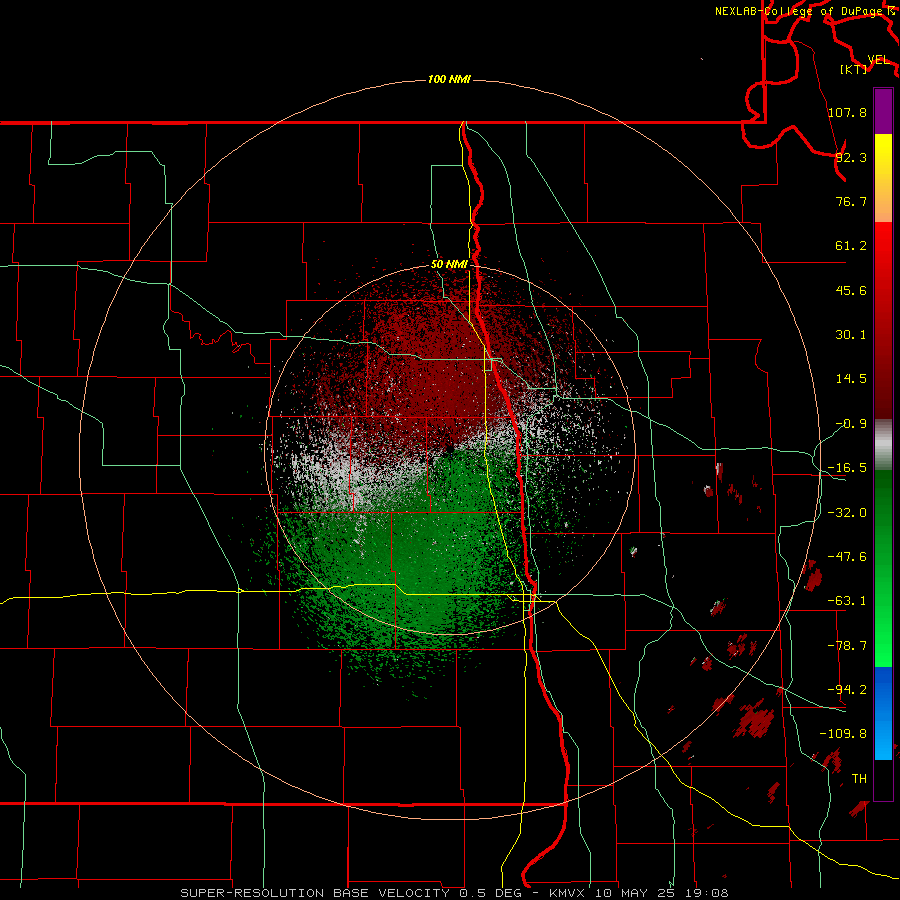Click the -78.7 legend value
Image resolution: width=900 pixels, height=900 pixels.
847,646
